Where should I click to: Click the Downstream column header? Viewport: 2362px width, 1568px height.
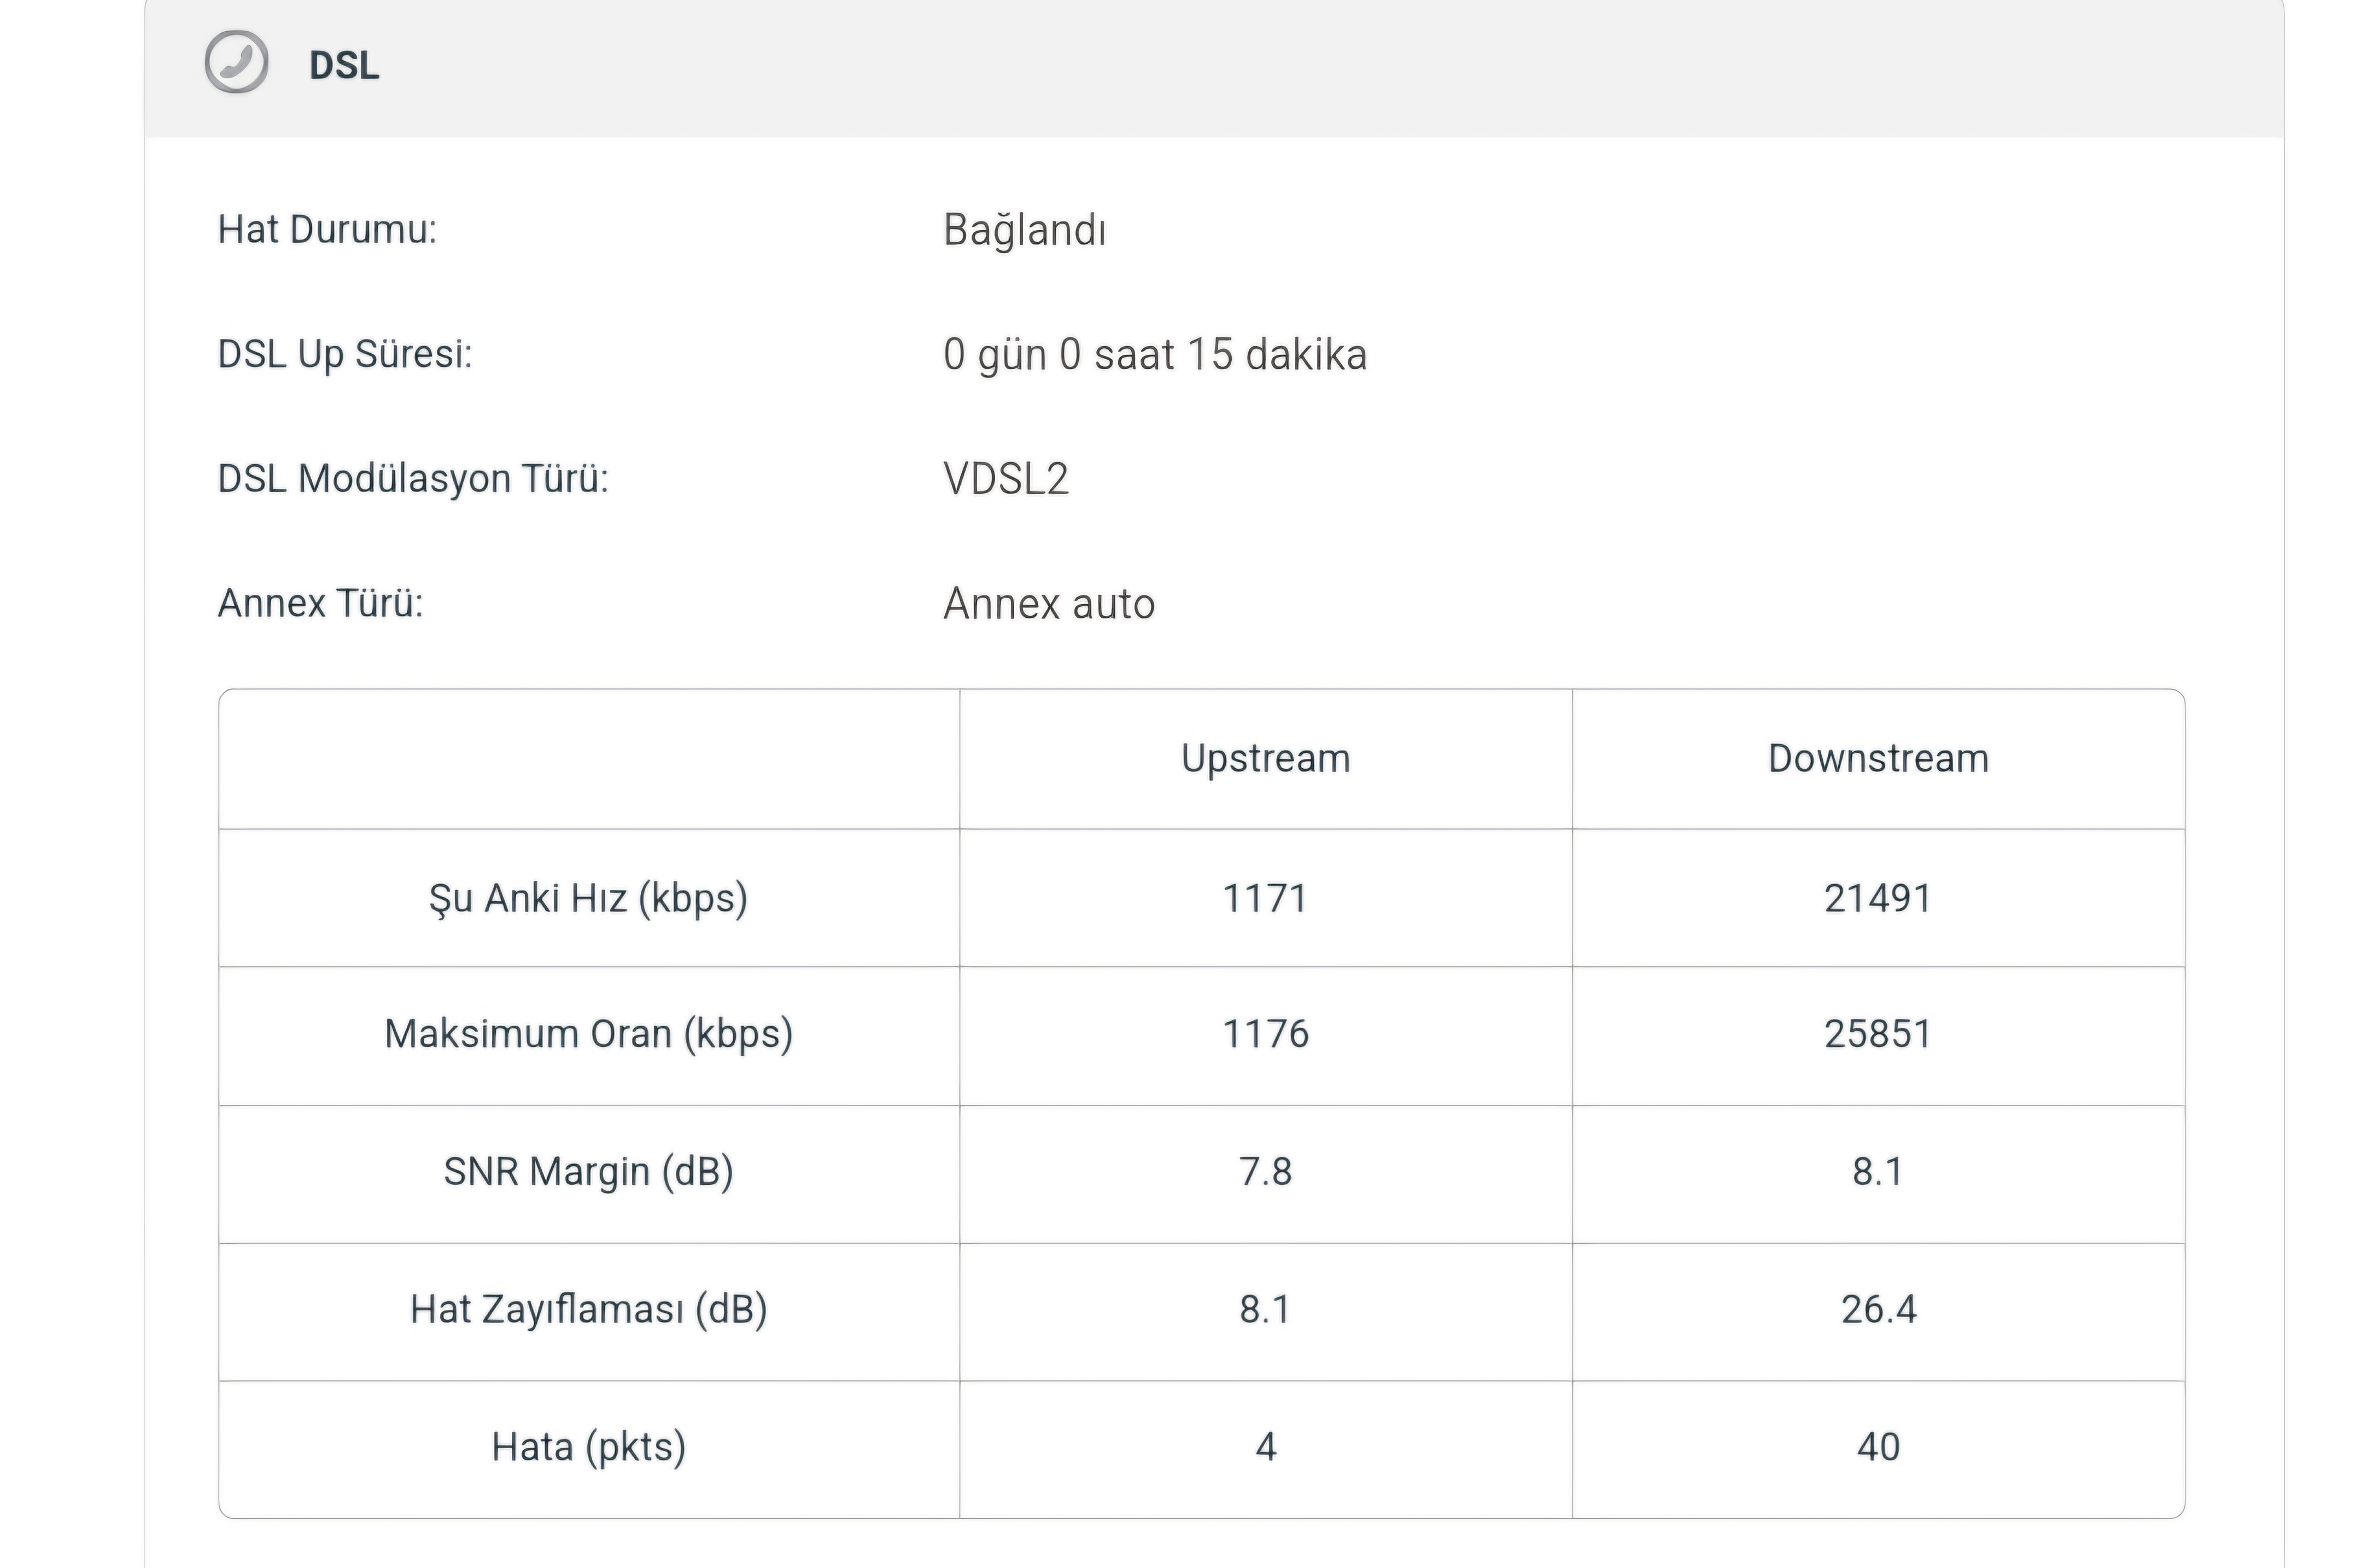[x=1878, y=758]
